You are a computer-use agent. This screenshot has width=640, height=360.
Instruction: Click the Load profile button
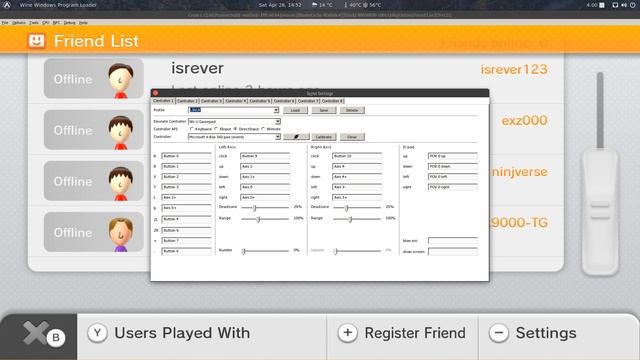click(x=295, y=110)
